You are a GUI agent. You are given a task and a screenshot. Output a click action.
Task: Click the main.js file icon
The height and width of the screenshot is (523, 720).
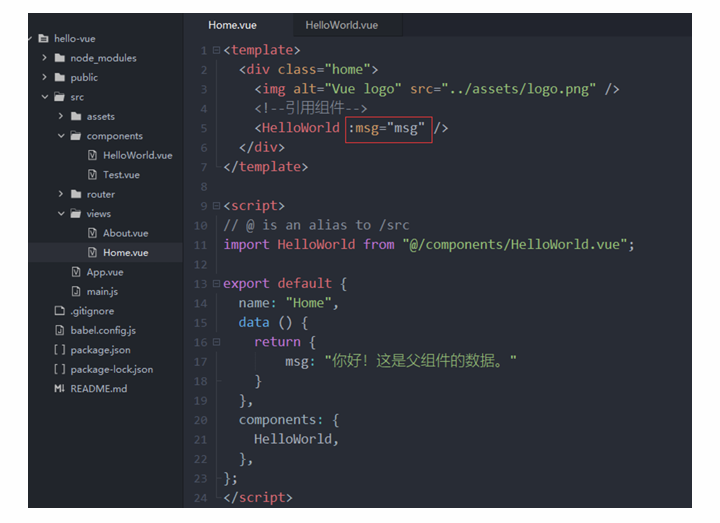76,291
